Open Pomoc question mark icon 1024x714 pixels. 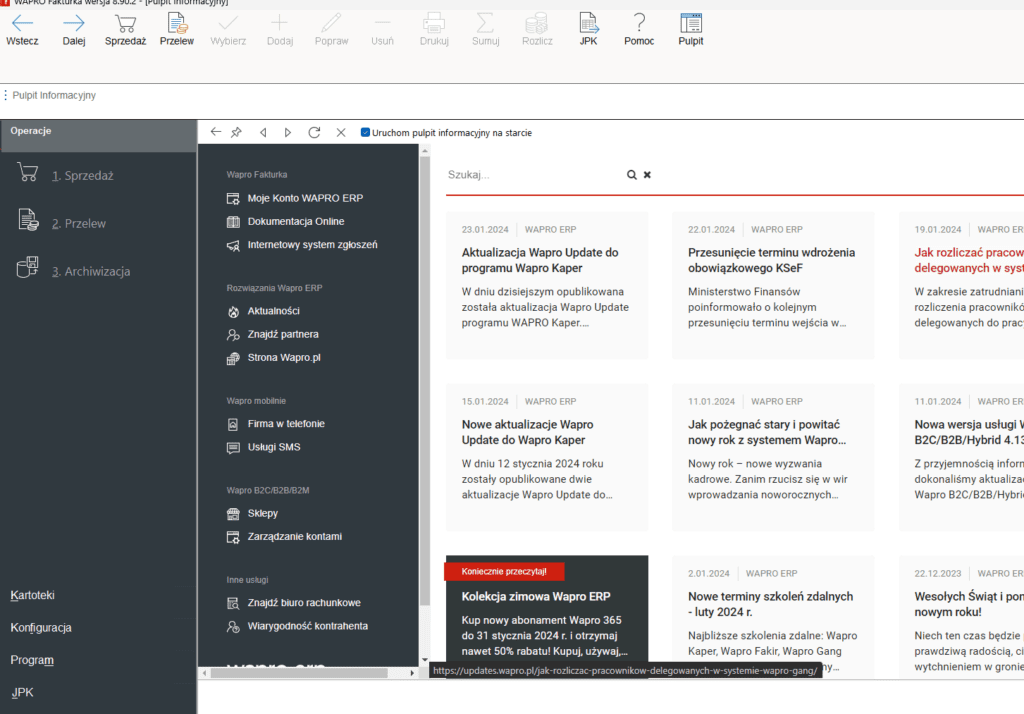click(x=639, y=24)
